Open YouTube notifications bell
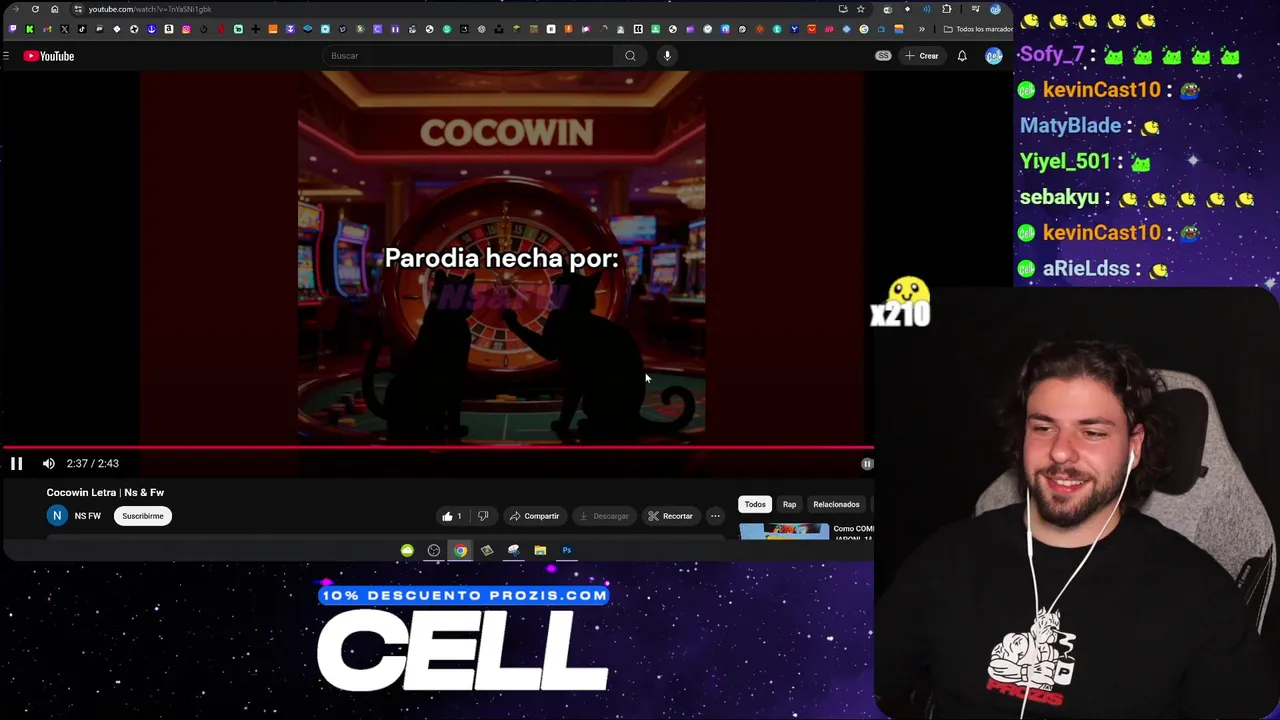 coord(962,56)
